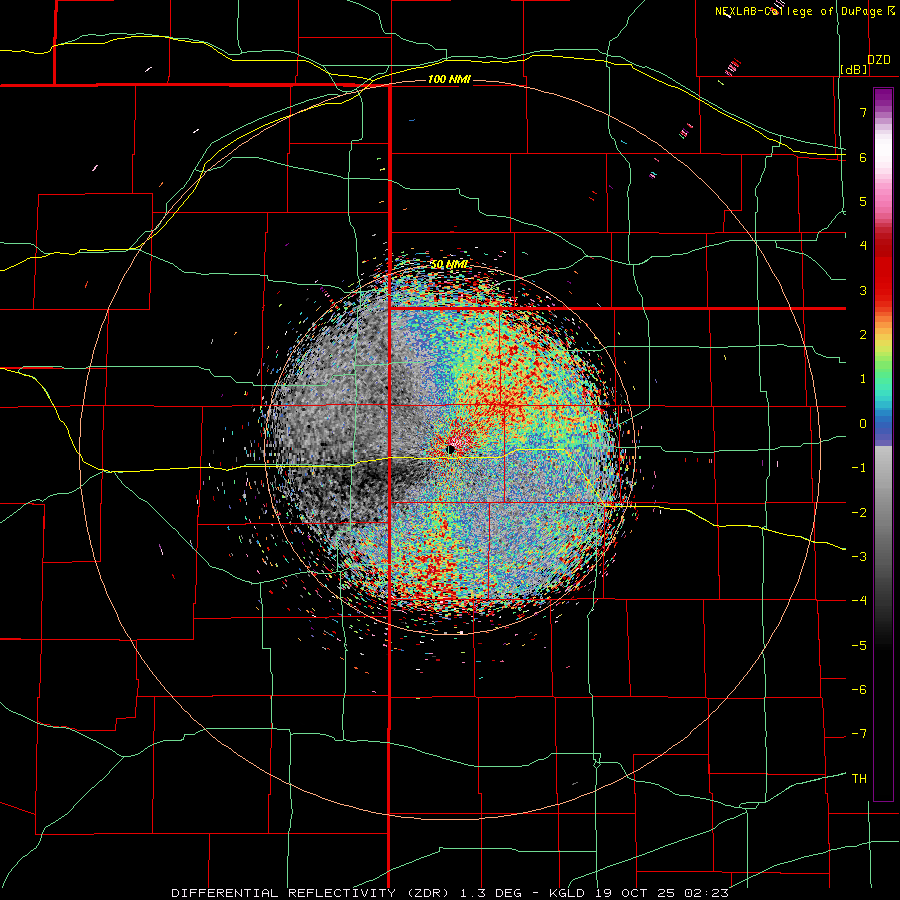Click the -5 value on color scale
Image resolution: width=900 pixels, height=900 pixels.
click(x=859, y=646)
